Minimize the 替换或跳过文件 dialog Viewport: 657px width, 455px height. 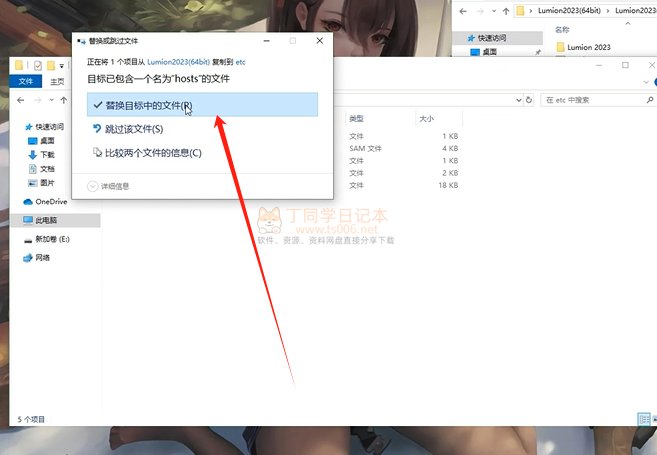[x=266, y=41]
